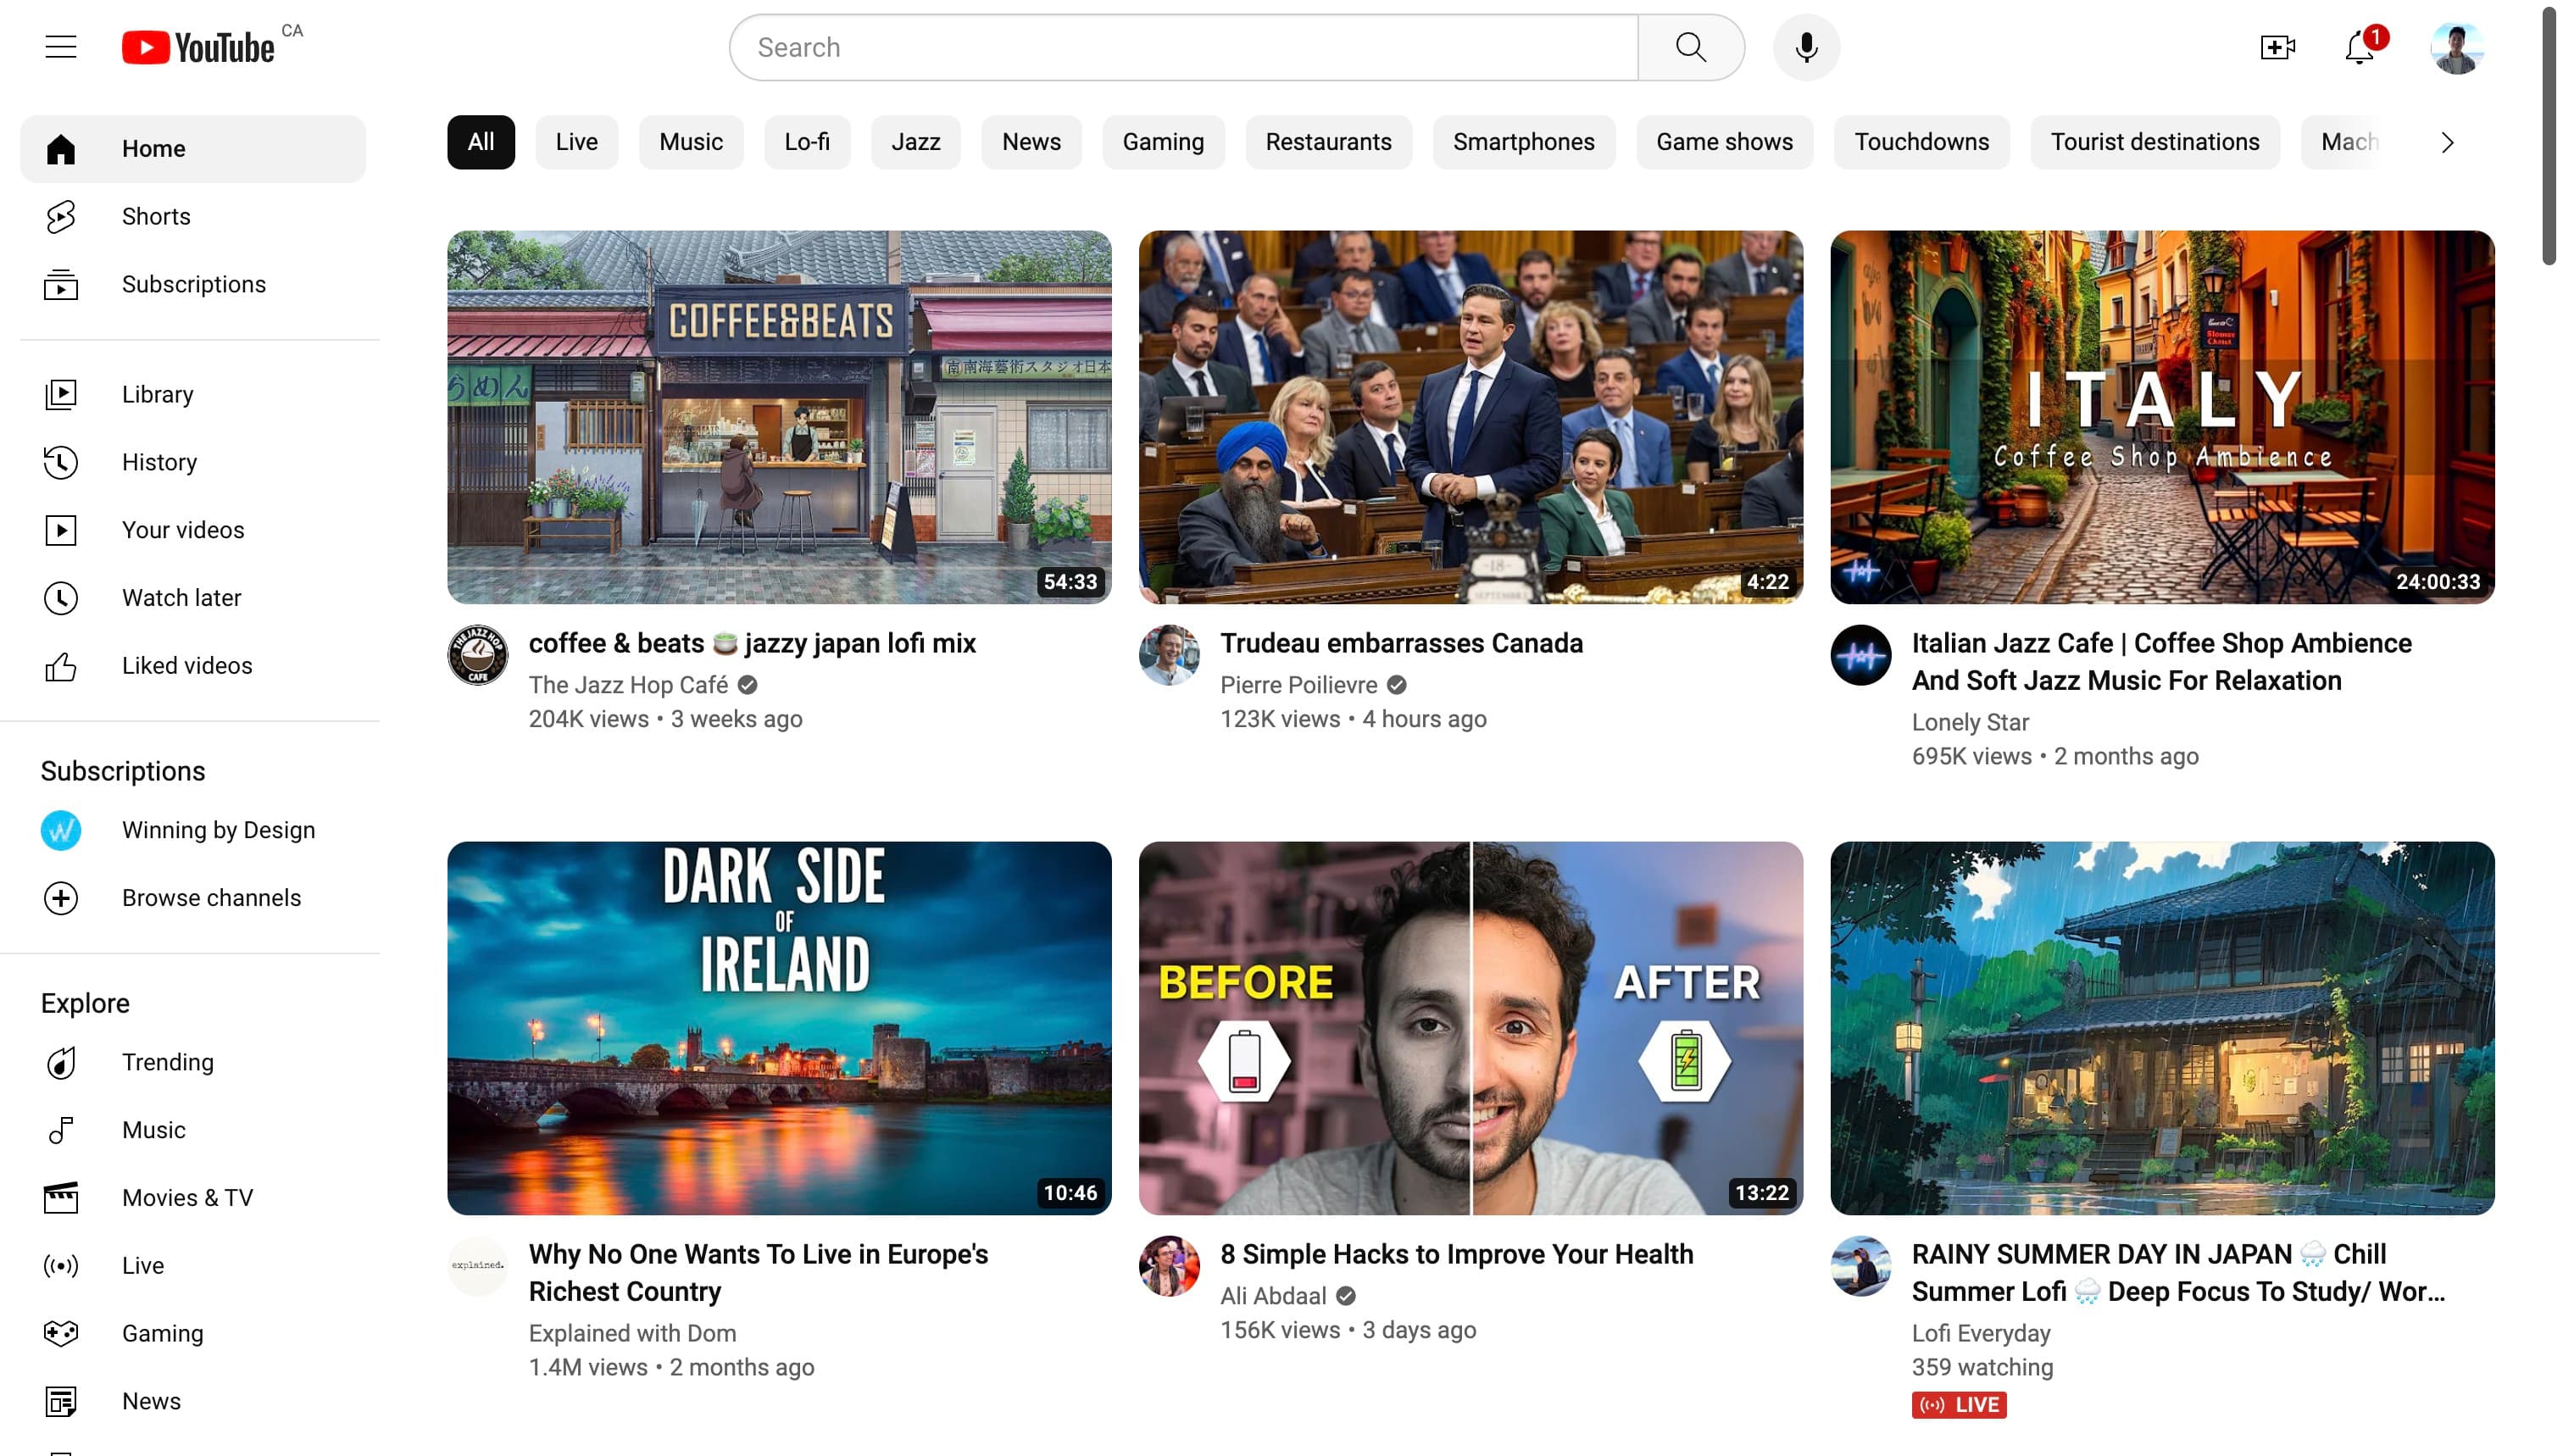The image size is (2563, 1456).
Task: Open the hamburger guide menu
Action: tap(61, 47)
